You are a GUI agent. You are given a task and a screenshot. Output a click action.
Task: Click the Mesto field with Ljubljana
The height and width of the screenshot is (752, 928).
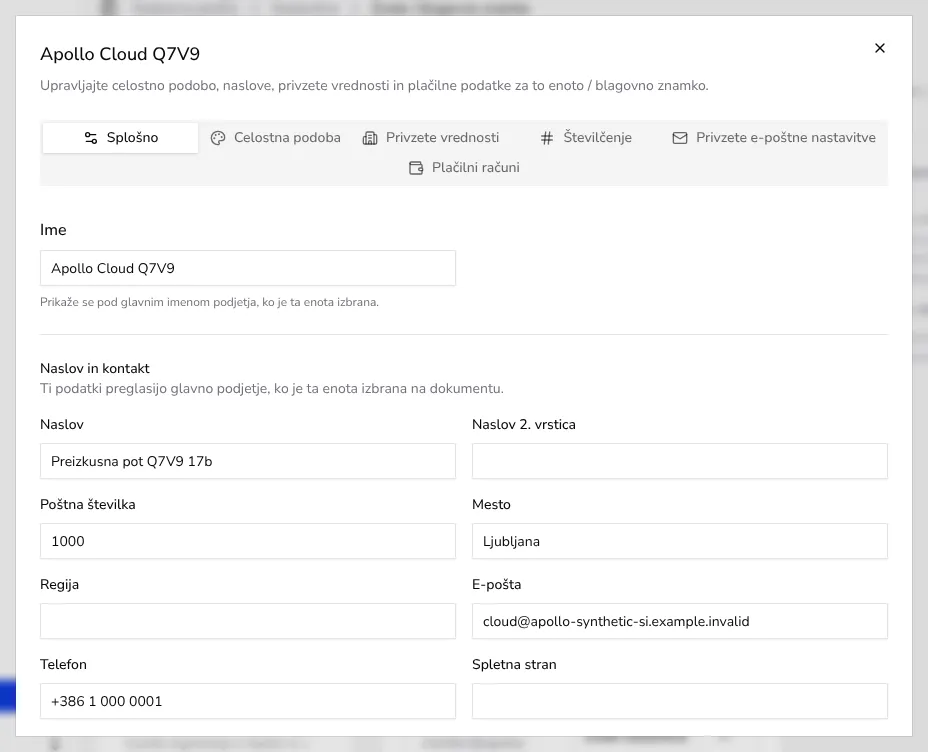[x=679, y=541]
